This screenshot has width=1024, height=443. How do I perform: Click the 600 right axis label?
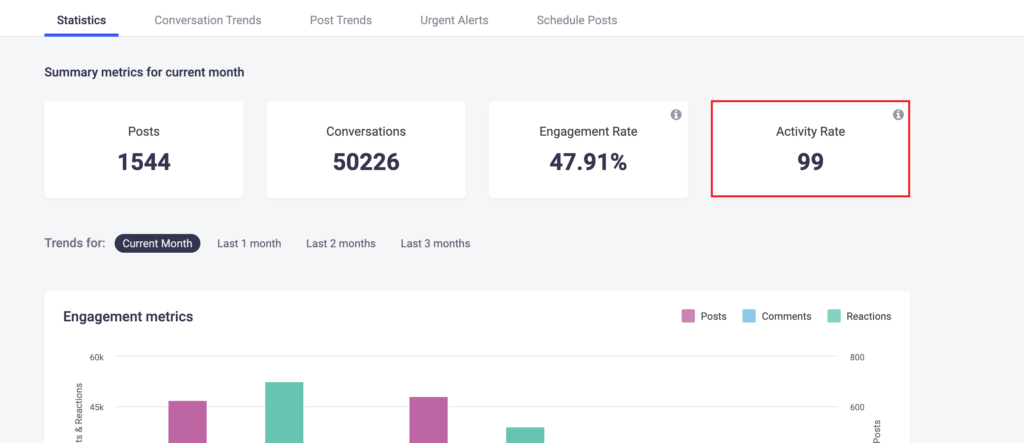tap(857, 407)
